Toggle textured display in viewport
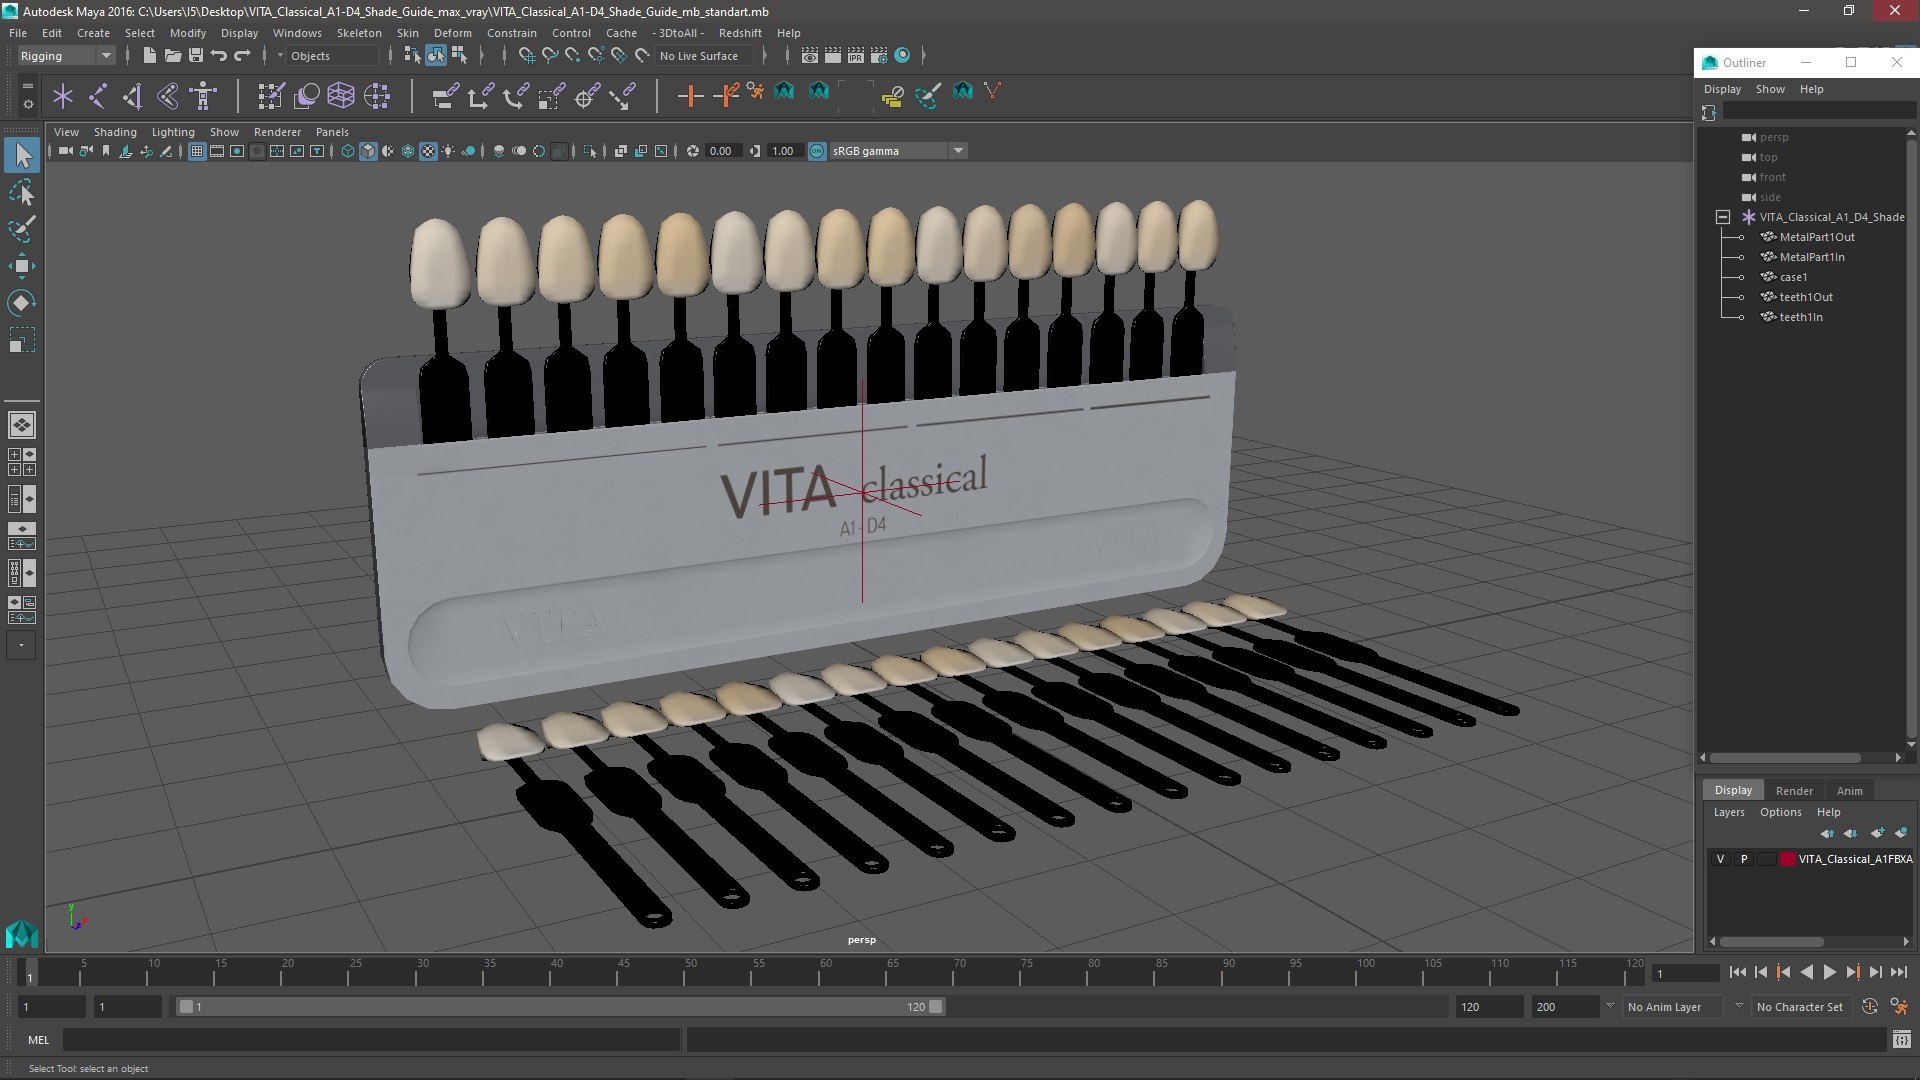Screen dimensions: 1920x1080 (428, 151)
